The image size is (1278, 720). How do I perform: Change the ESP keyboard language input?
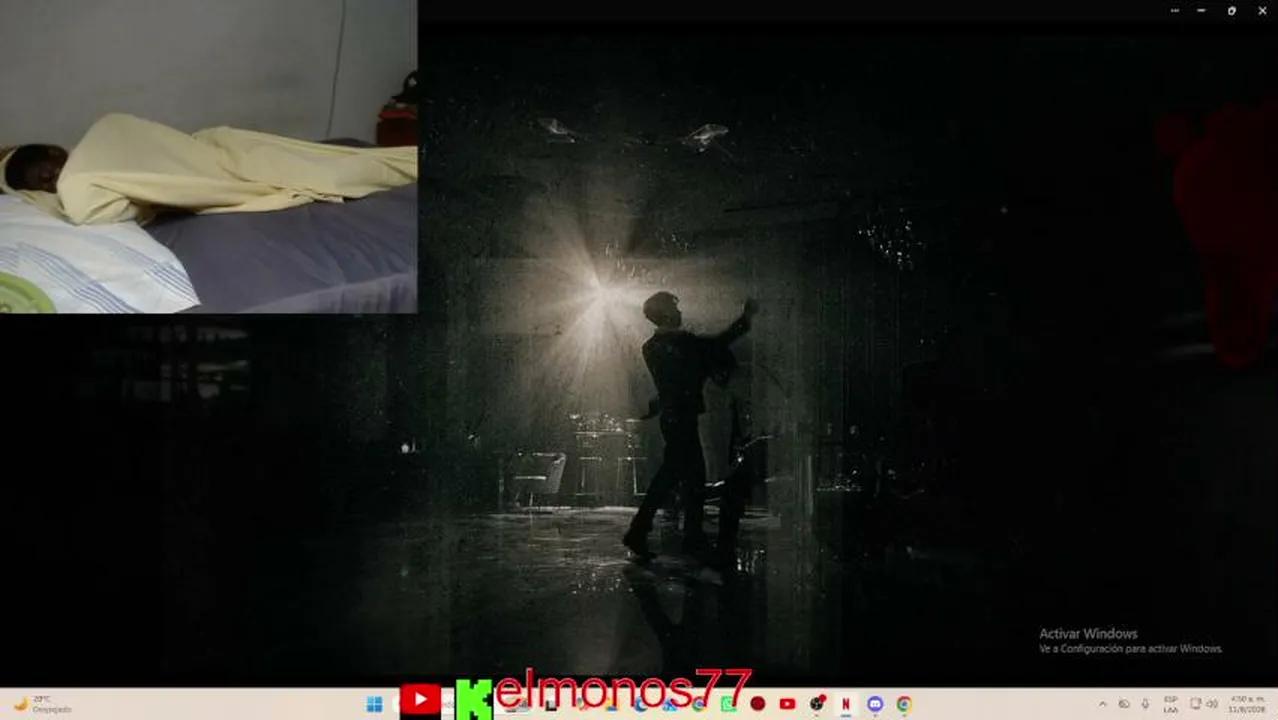click(1170, 704)
